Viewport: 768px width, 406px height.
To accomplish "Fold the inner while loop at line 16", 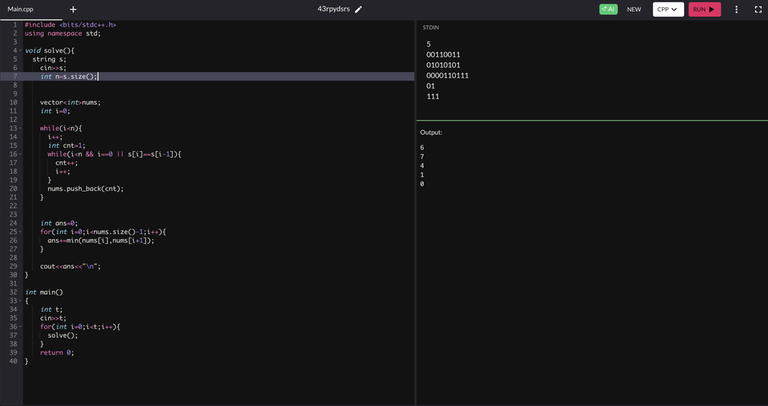I will tap(20, 154).
